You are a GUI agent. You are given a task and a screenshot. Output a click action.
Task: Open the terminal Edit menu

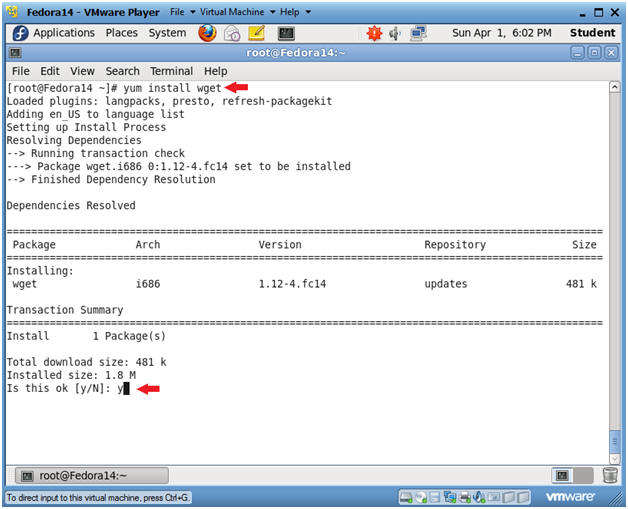click(50, 71)
